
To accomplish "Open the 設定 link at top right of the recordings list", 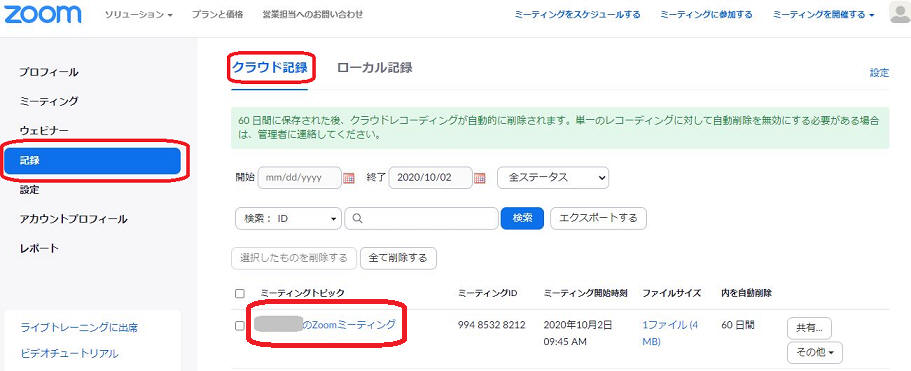I will [879, 73].
